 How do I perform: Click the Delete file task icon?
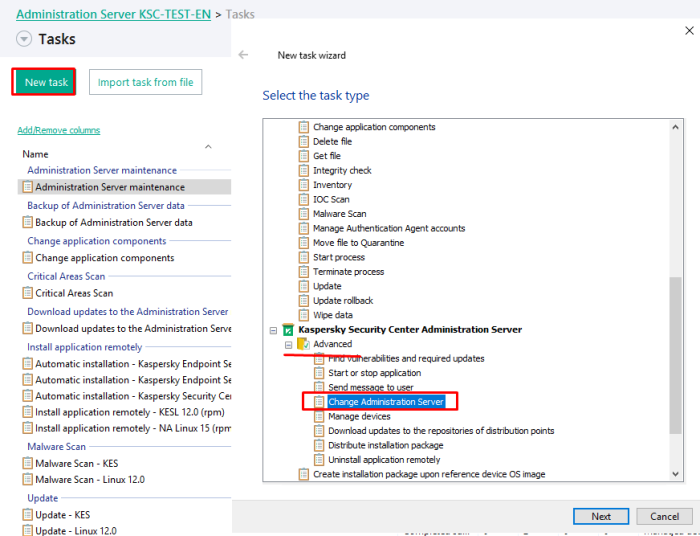click(304, 141)
